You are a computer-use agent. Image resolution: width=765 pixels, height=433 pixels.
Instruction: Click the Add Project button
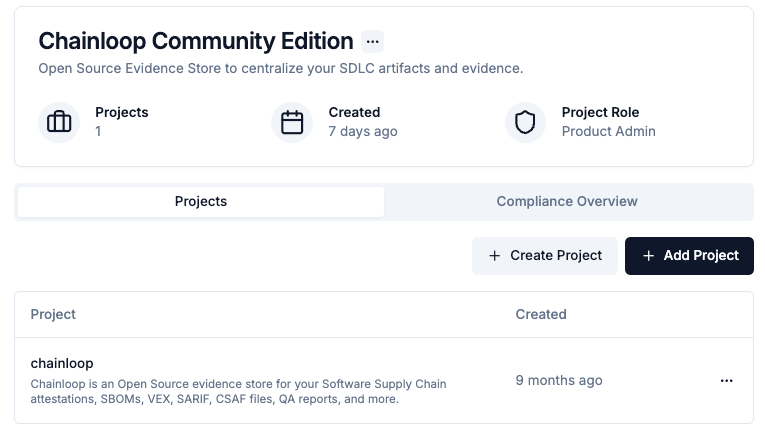tap(689, 256)
